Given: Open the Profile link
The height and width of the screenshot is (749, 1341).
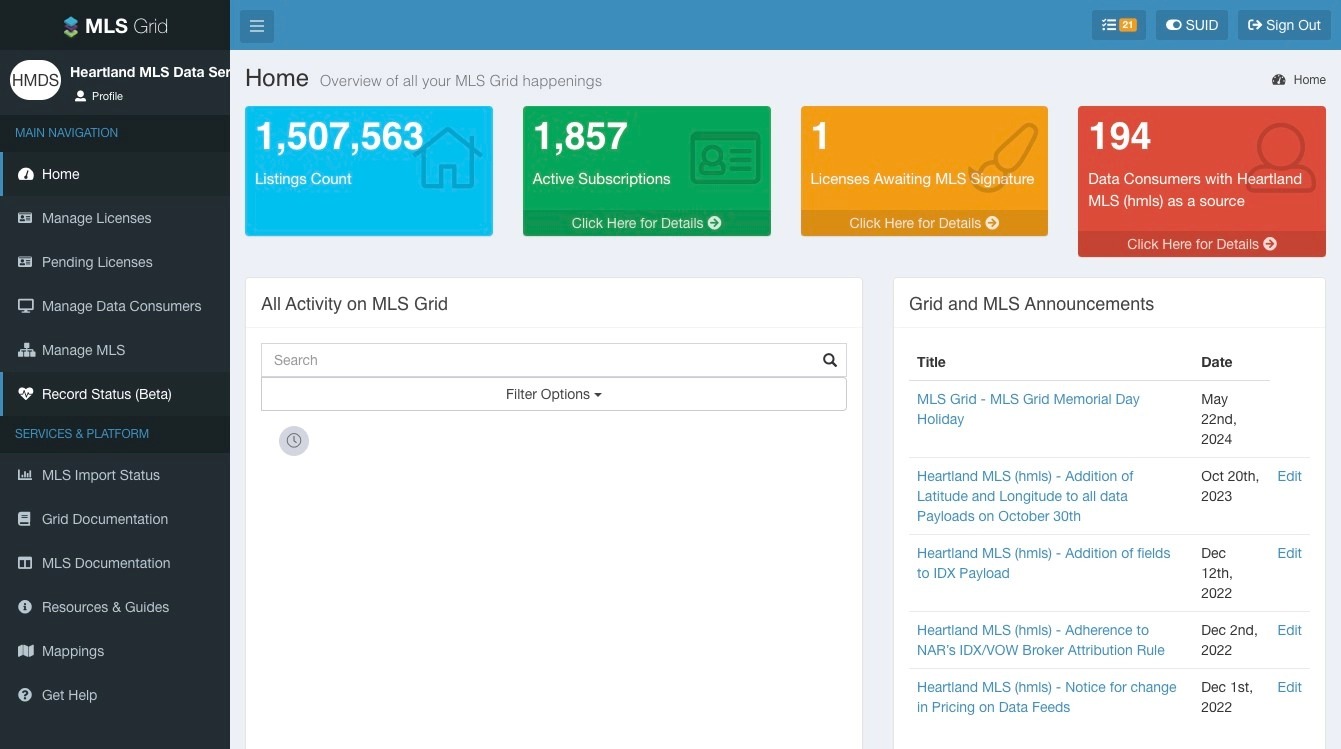Looking at the screenshot, I should tap(98, 96).
